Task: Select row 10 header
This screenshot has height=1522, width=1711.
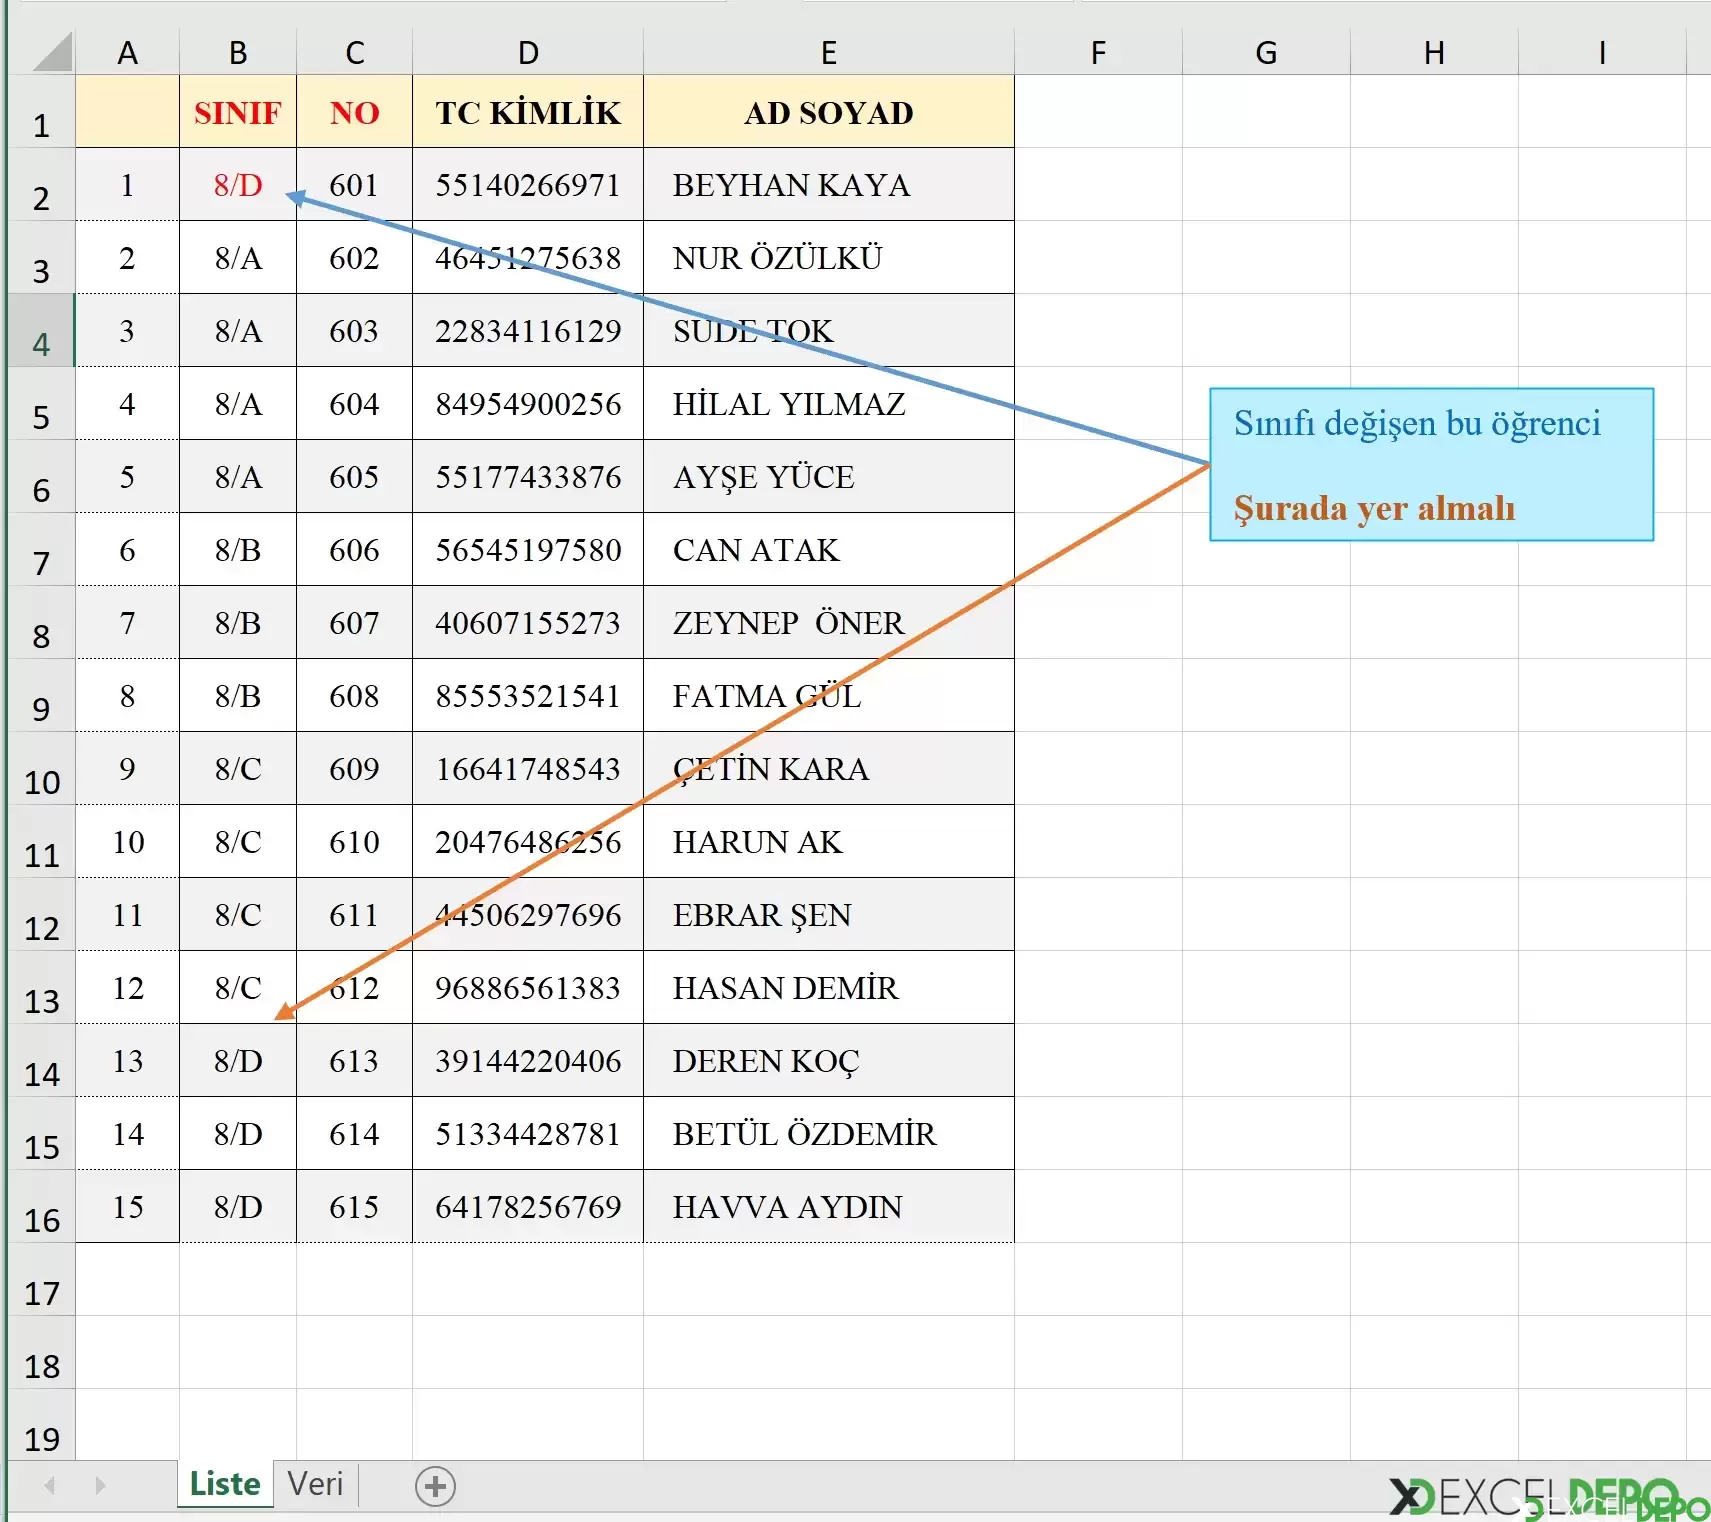Action: pos(41,769)
